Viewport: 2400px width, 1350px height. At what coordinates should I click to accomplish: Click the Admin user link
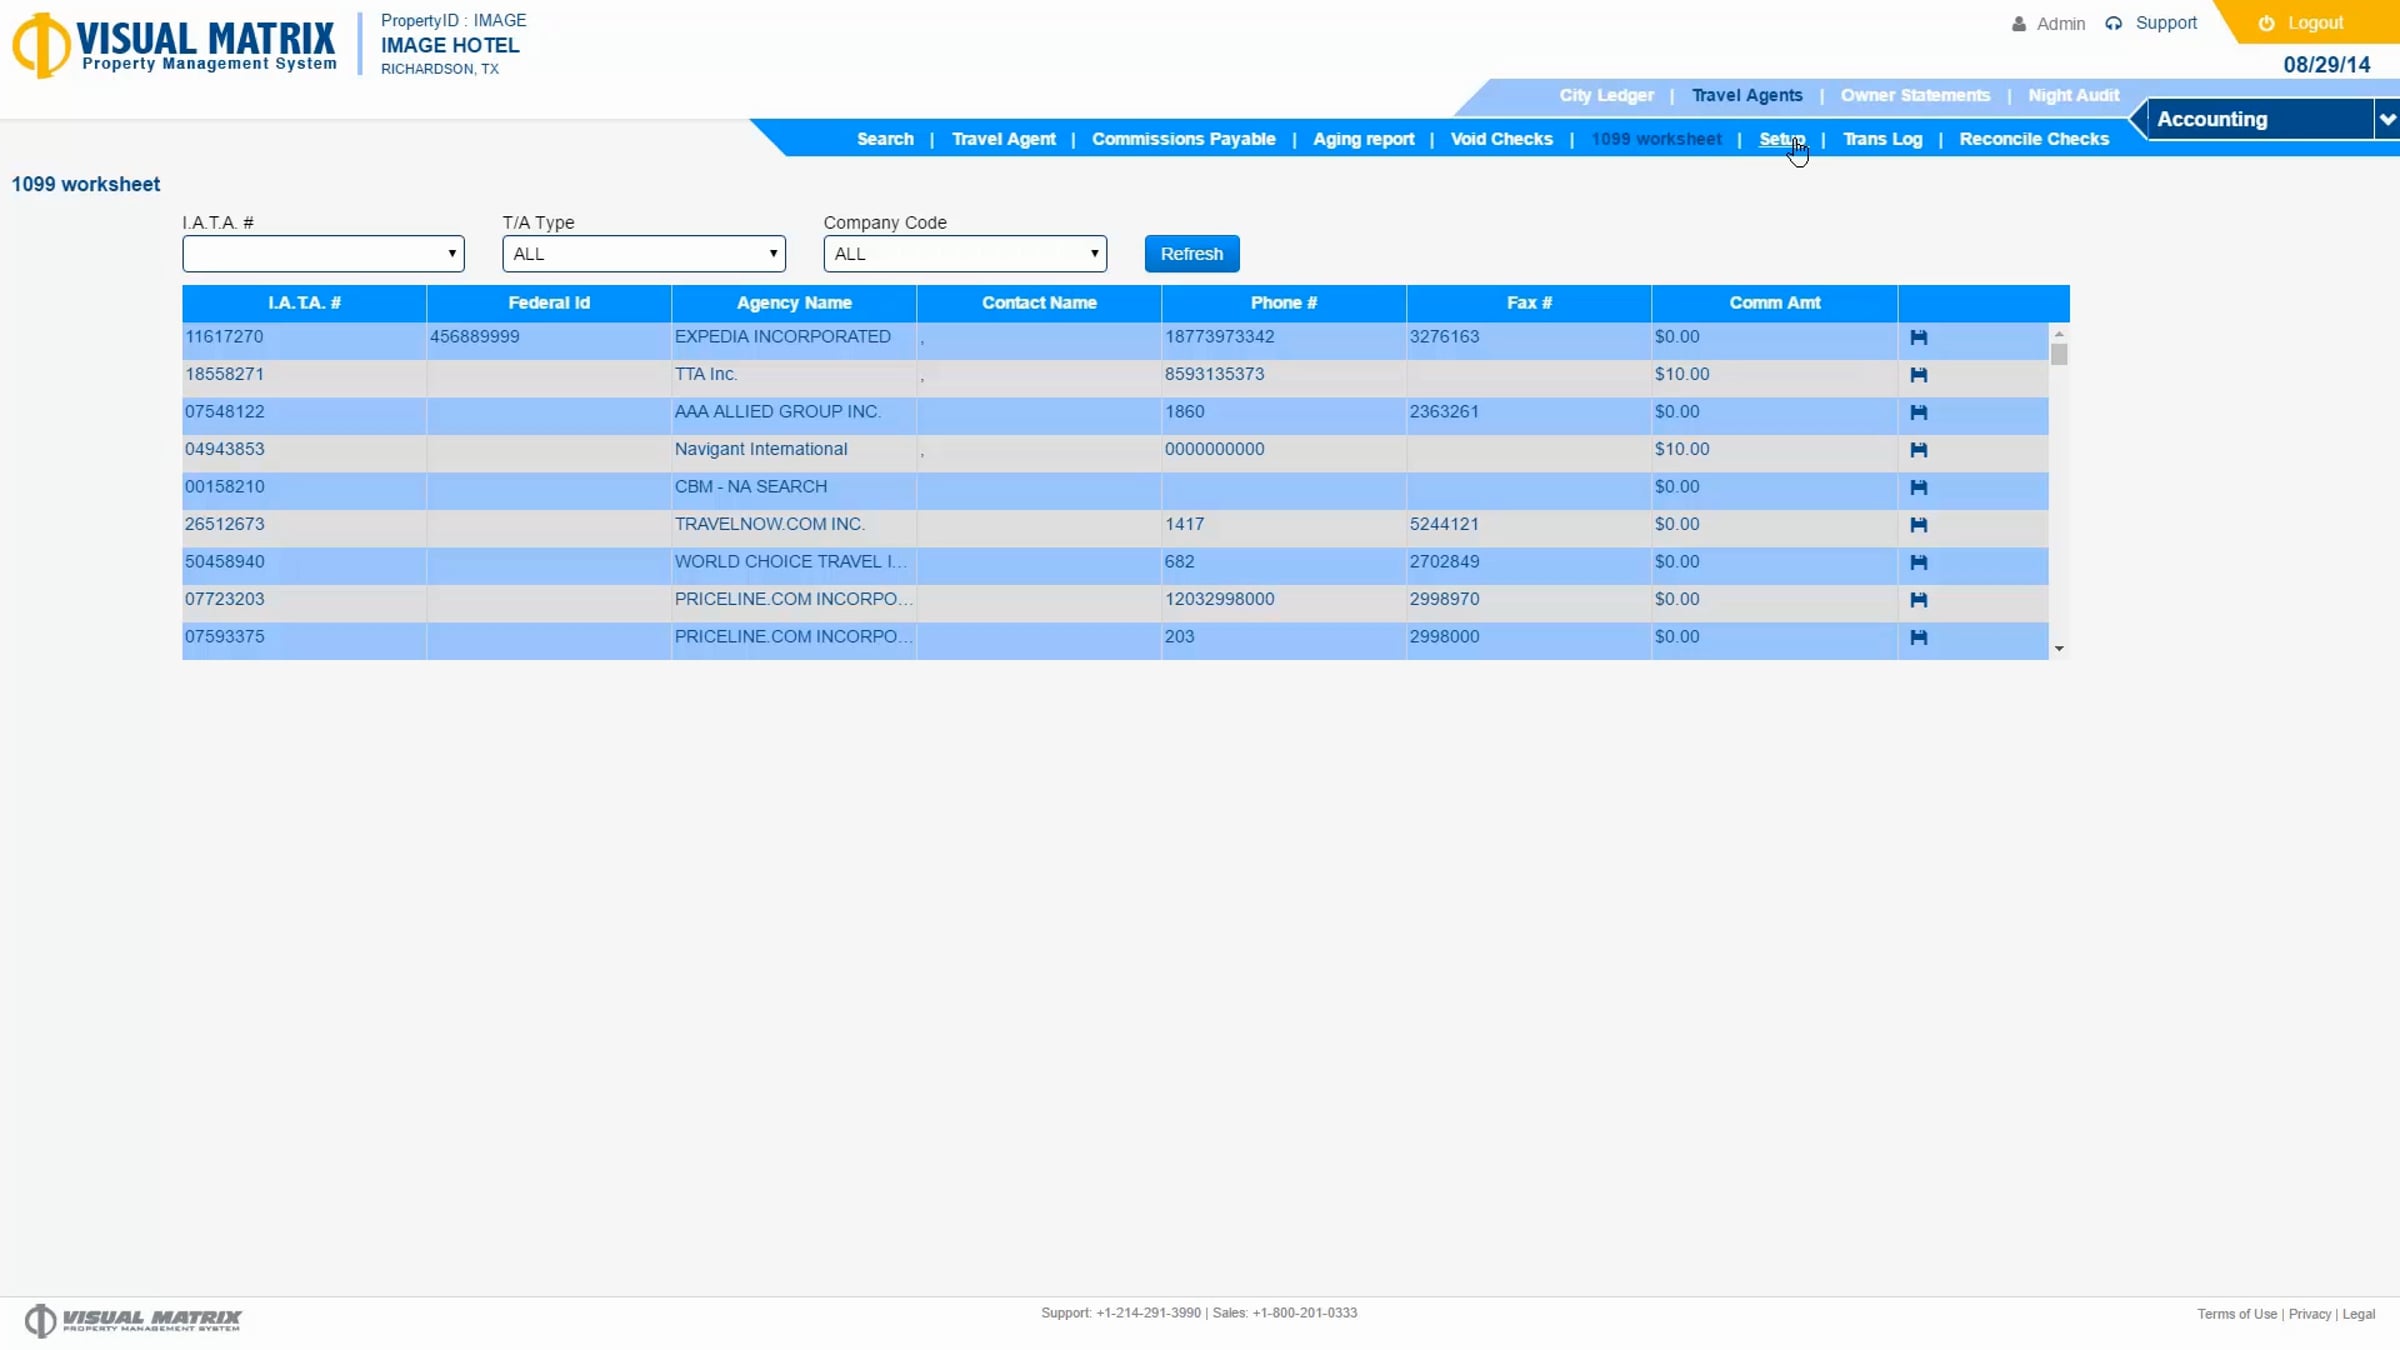tap(2061, 24)
